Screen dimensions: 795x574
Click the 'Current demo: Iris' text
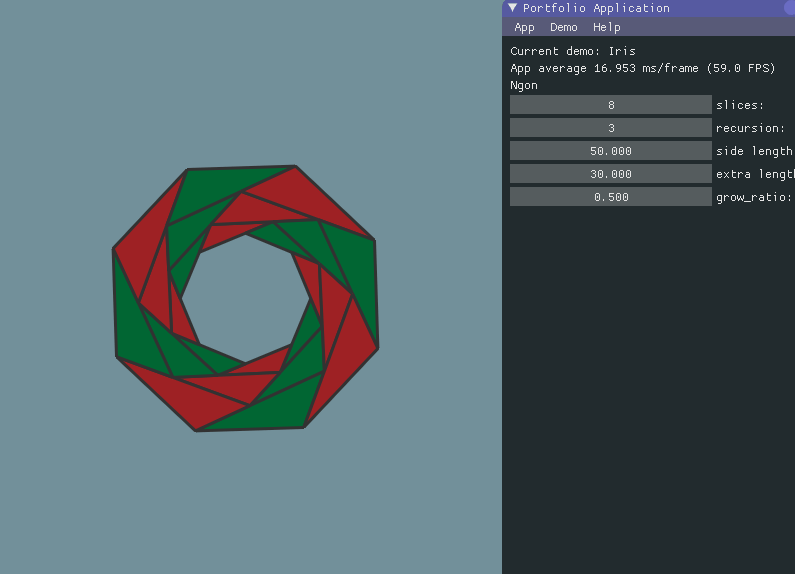[x=572, y=51]
